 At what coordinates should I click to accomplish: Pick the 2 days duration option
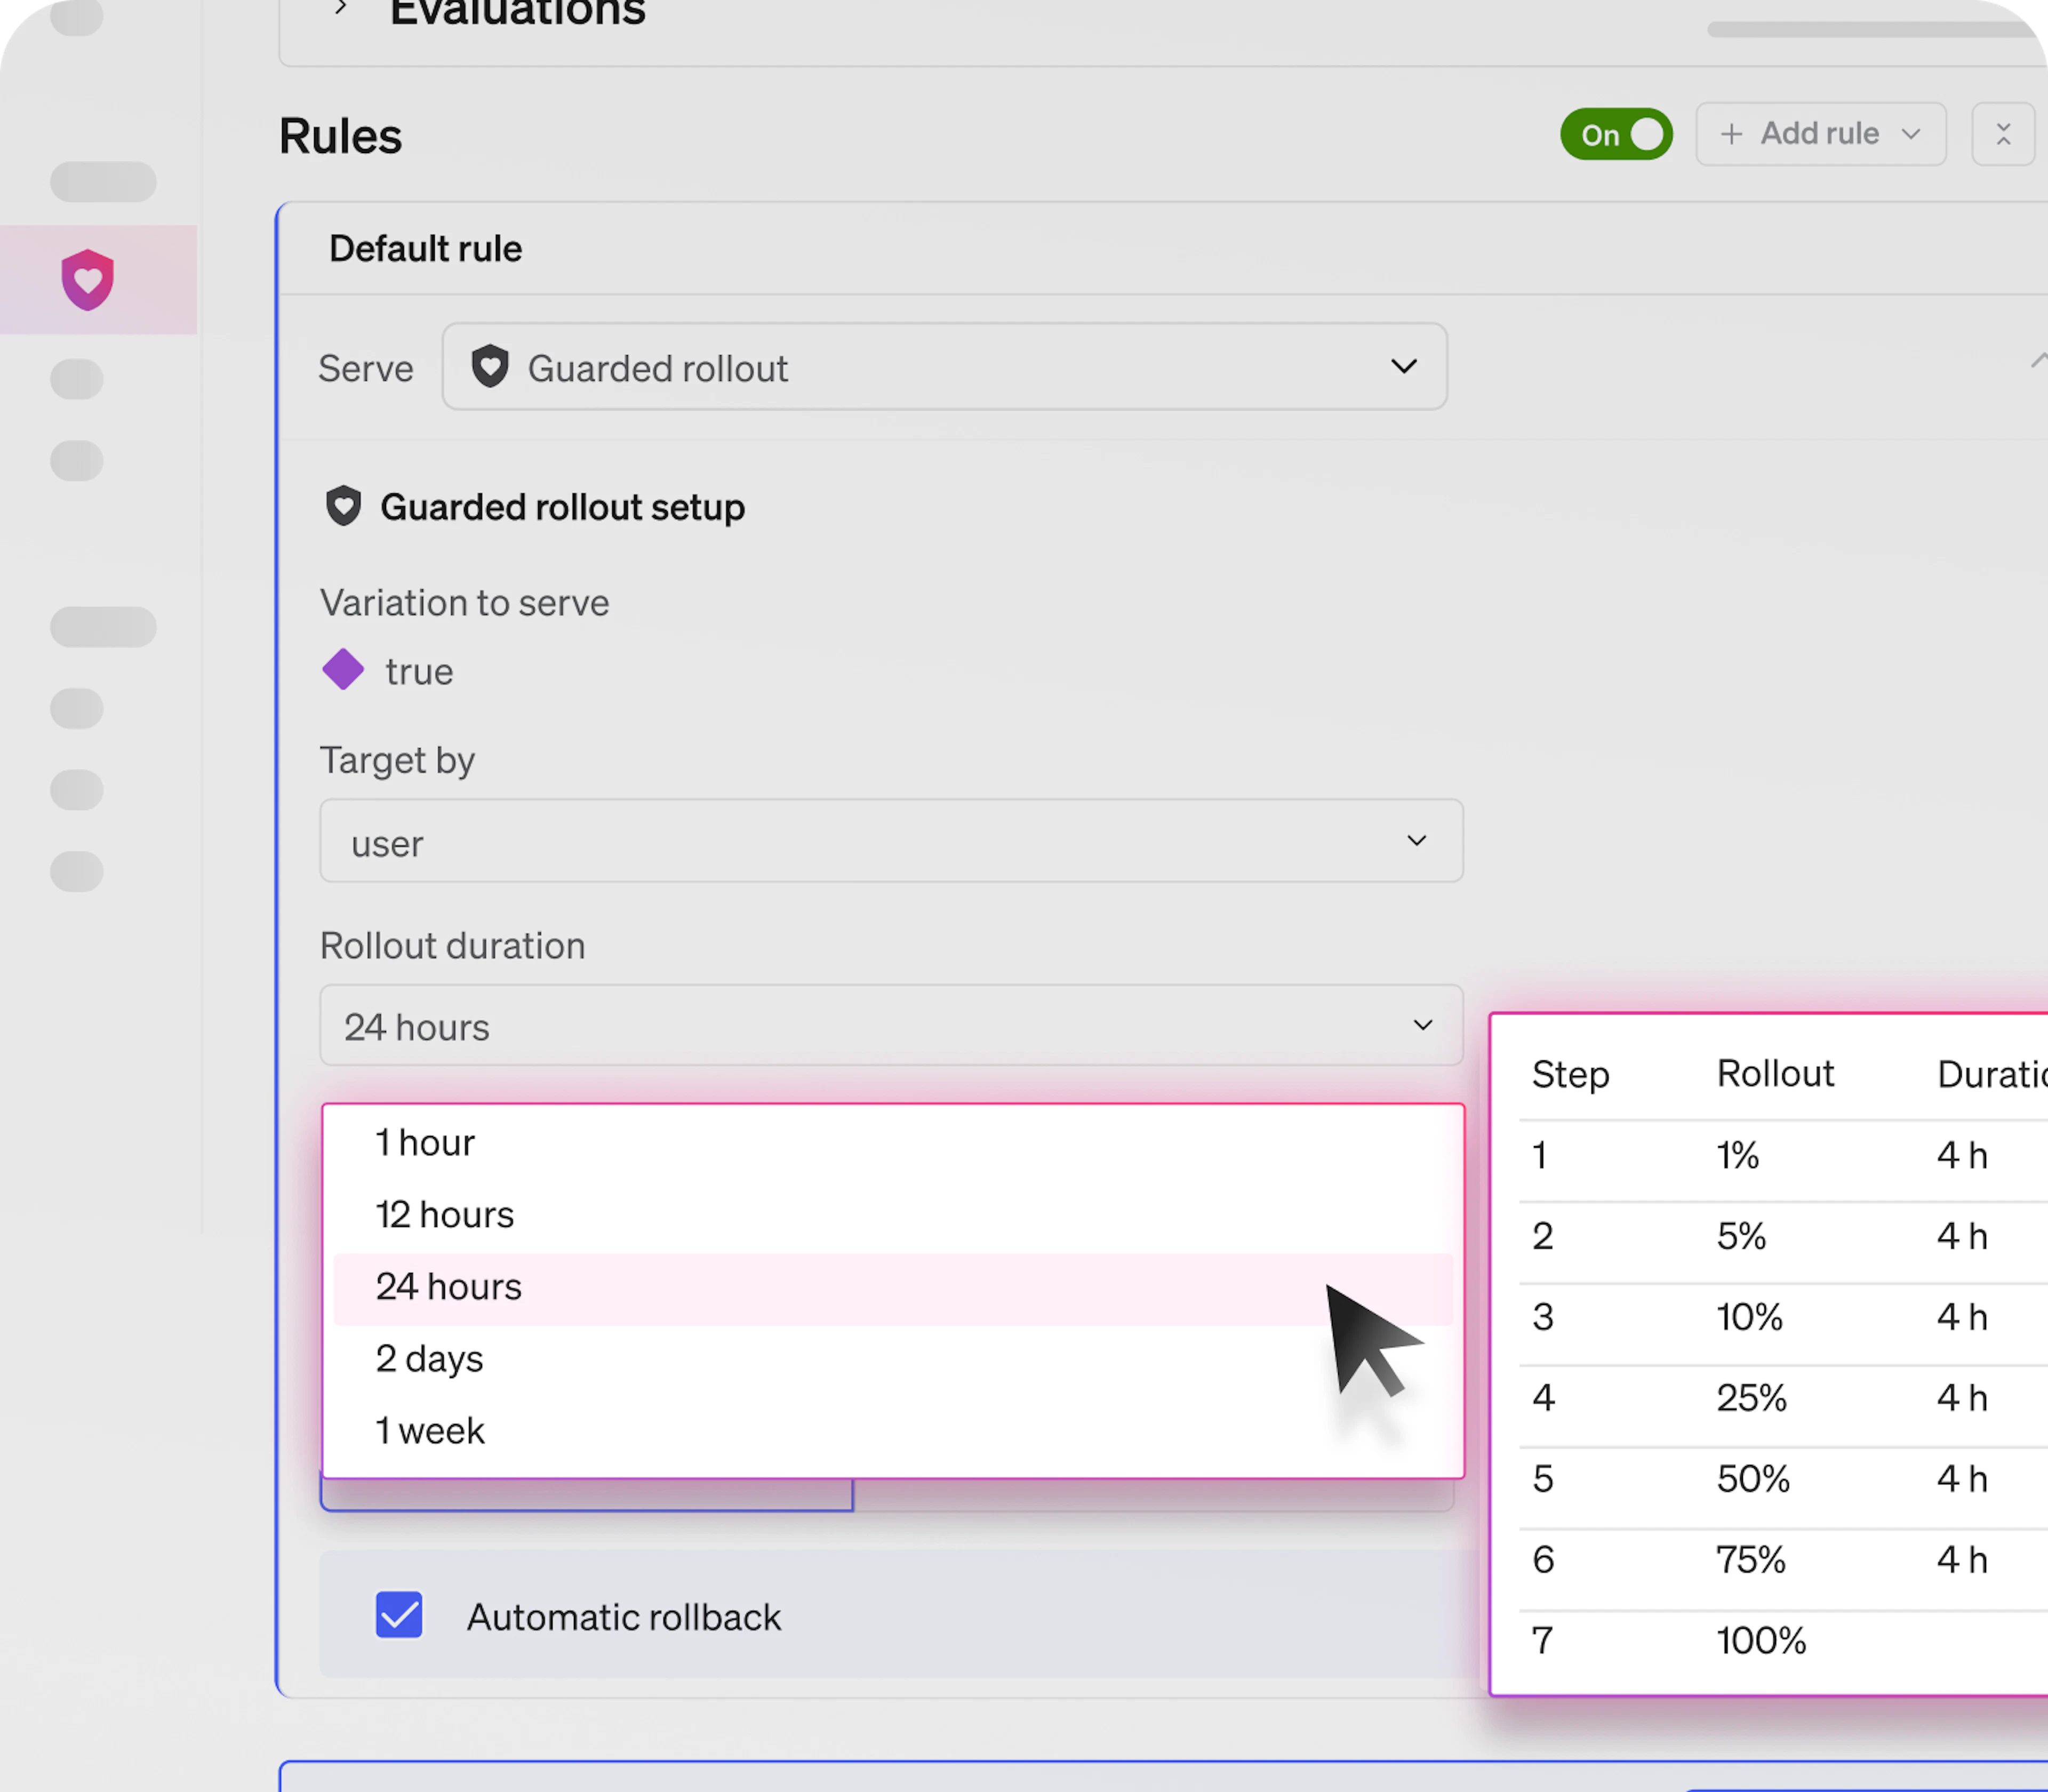(430, 1359)
